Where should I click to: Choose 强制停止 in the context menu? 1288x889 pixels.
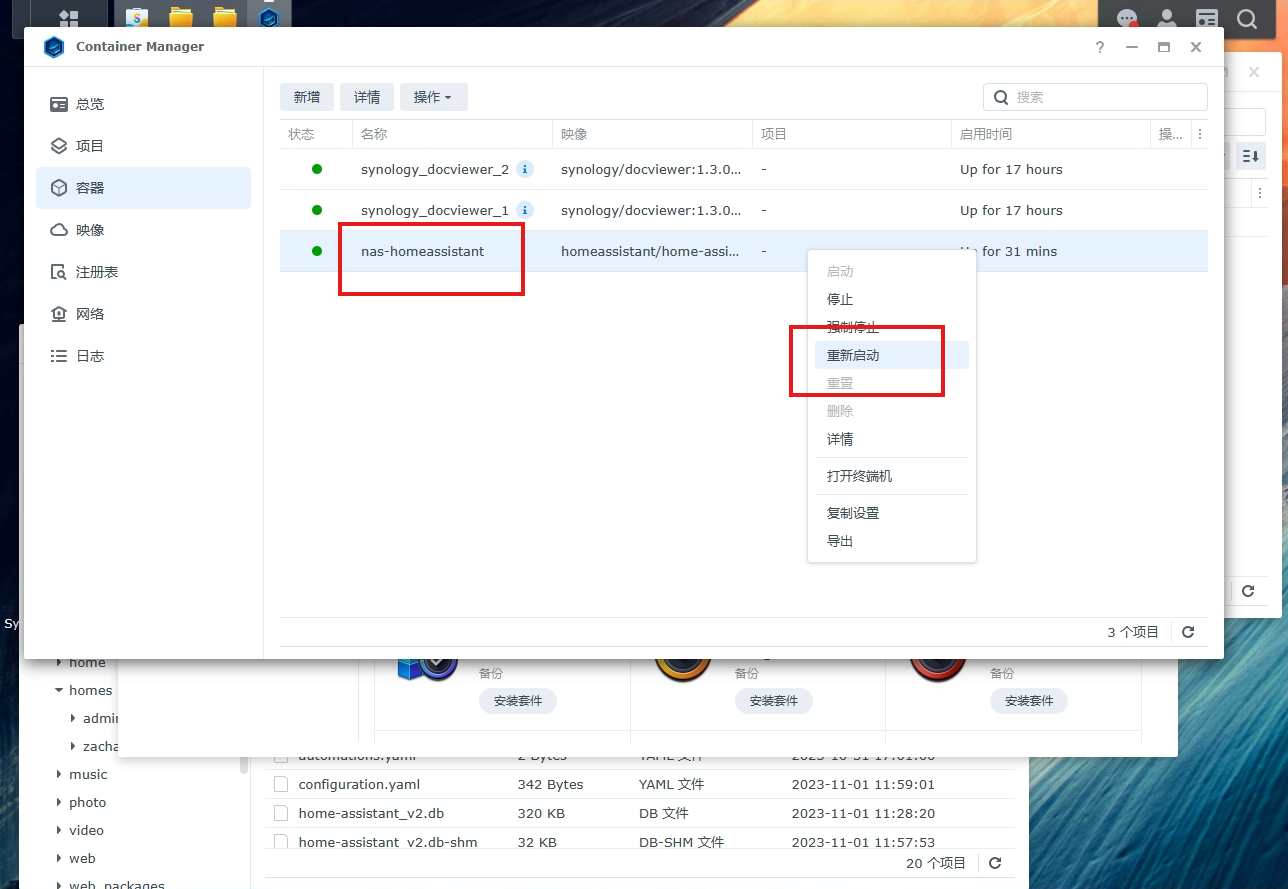891,327
